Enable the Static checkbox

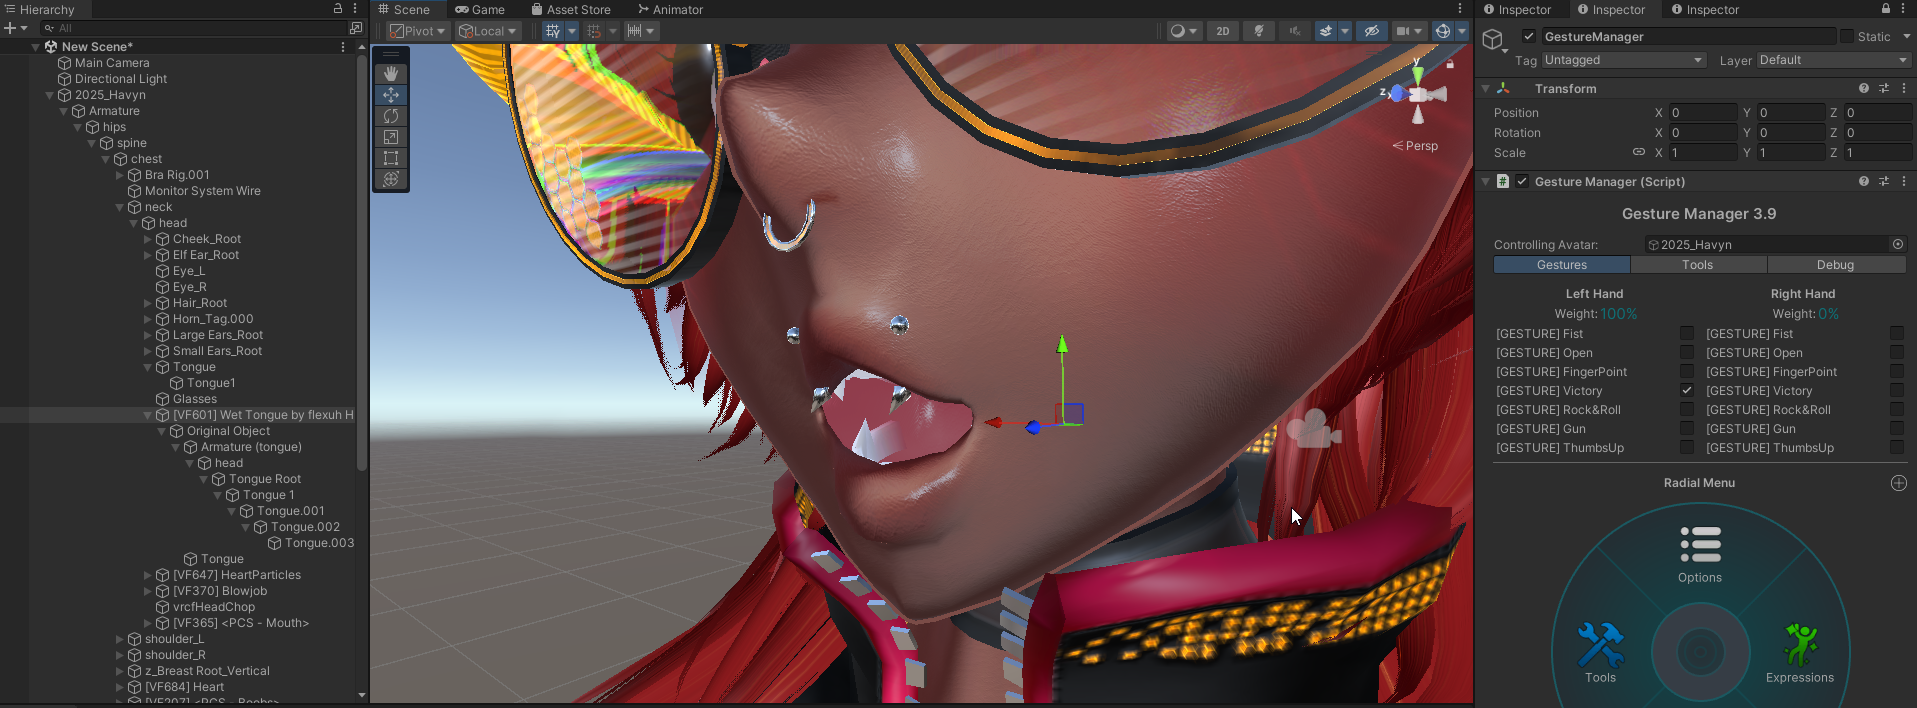(1846, 36)
